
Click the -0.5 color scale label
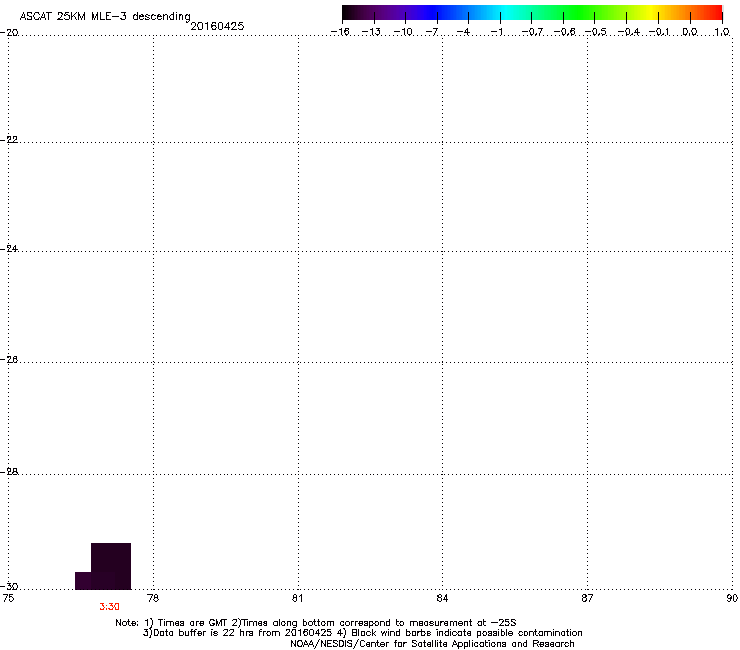pos(595,32)
